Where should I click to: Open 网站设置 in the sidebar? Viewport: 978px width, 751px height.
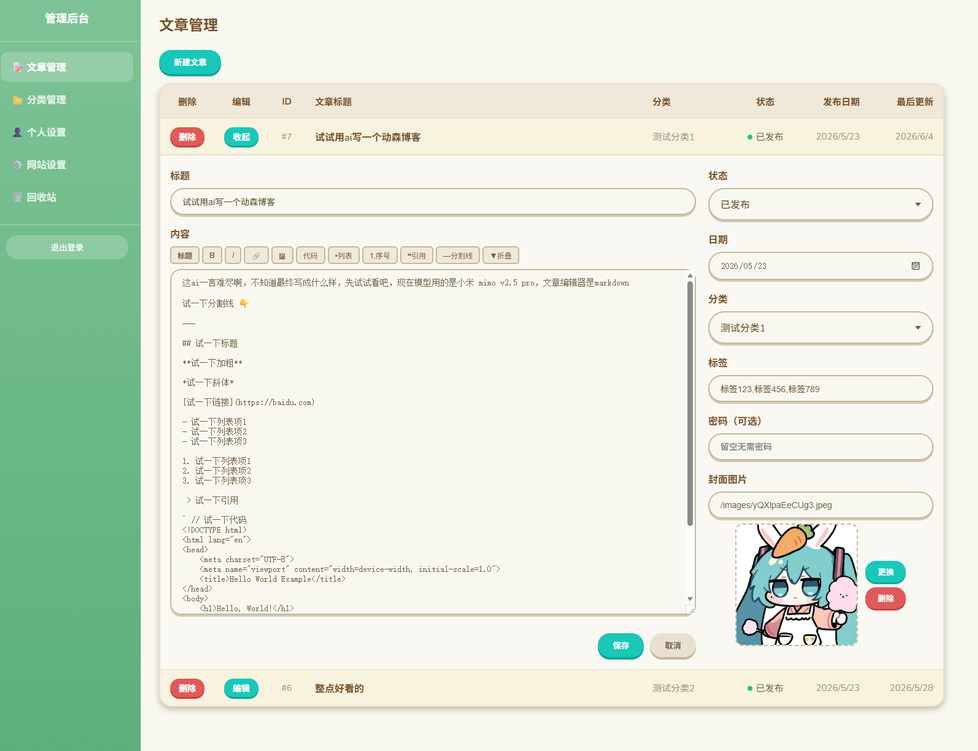click(67, 165)
